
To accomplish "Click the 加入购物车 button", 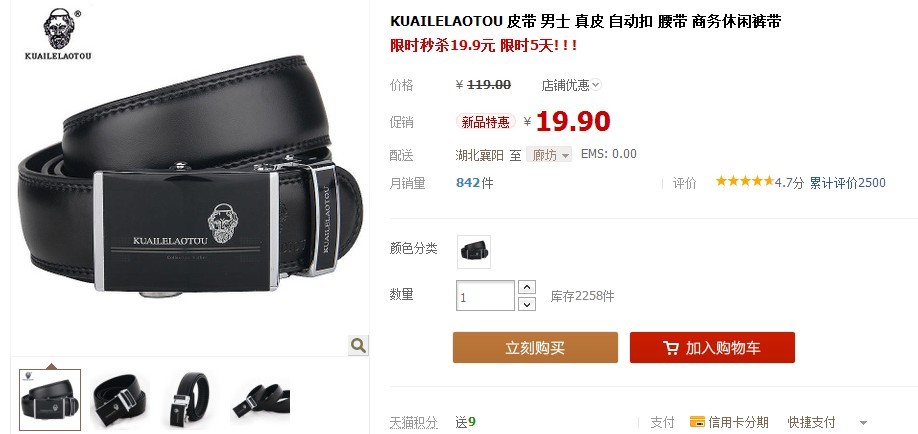I will (x=712, y=347).
